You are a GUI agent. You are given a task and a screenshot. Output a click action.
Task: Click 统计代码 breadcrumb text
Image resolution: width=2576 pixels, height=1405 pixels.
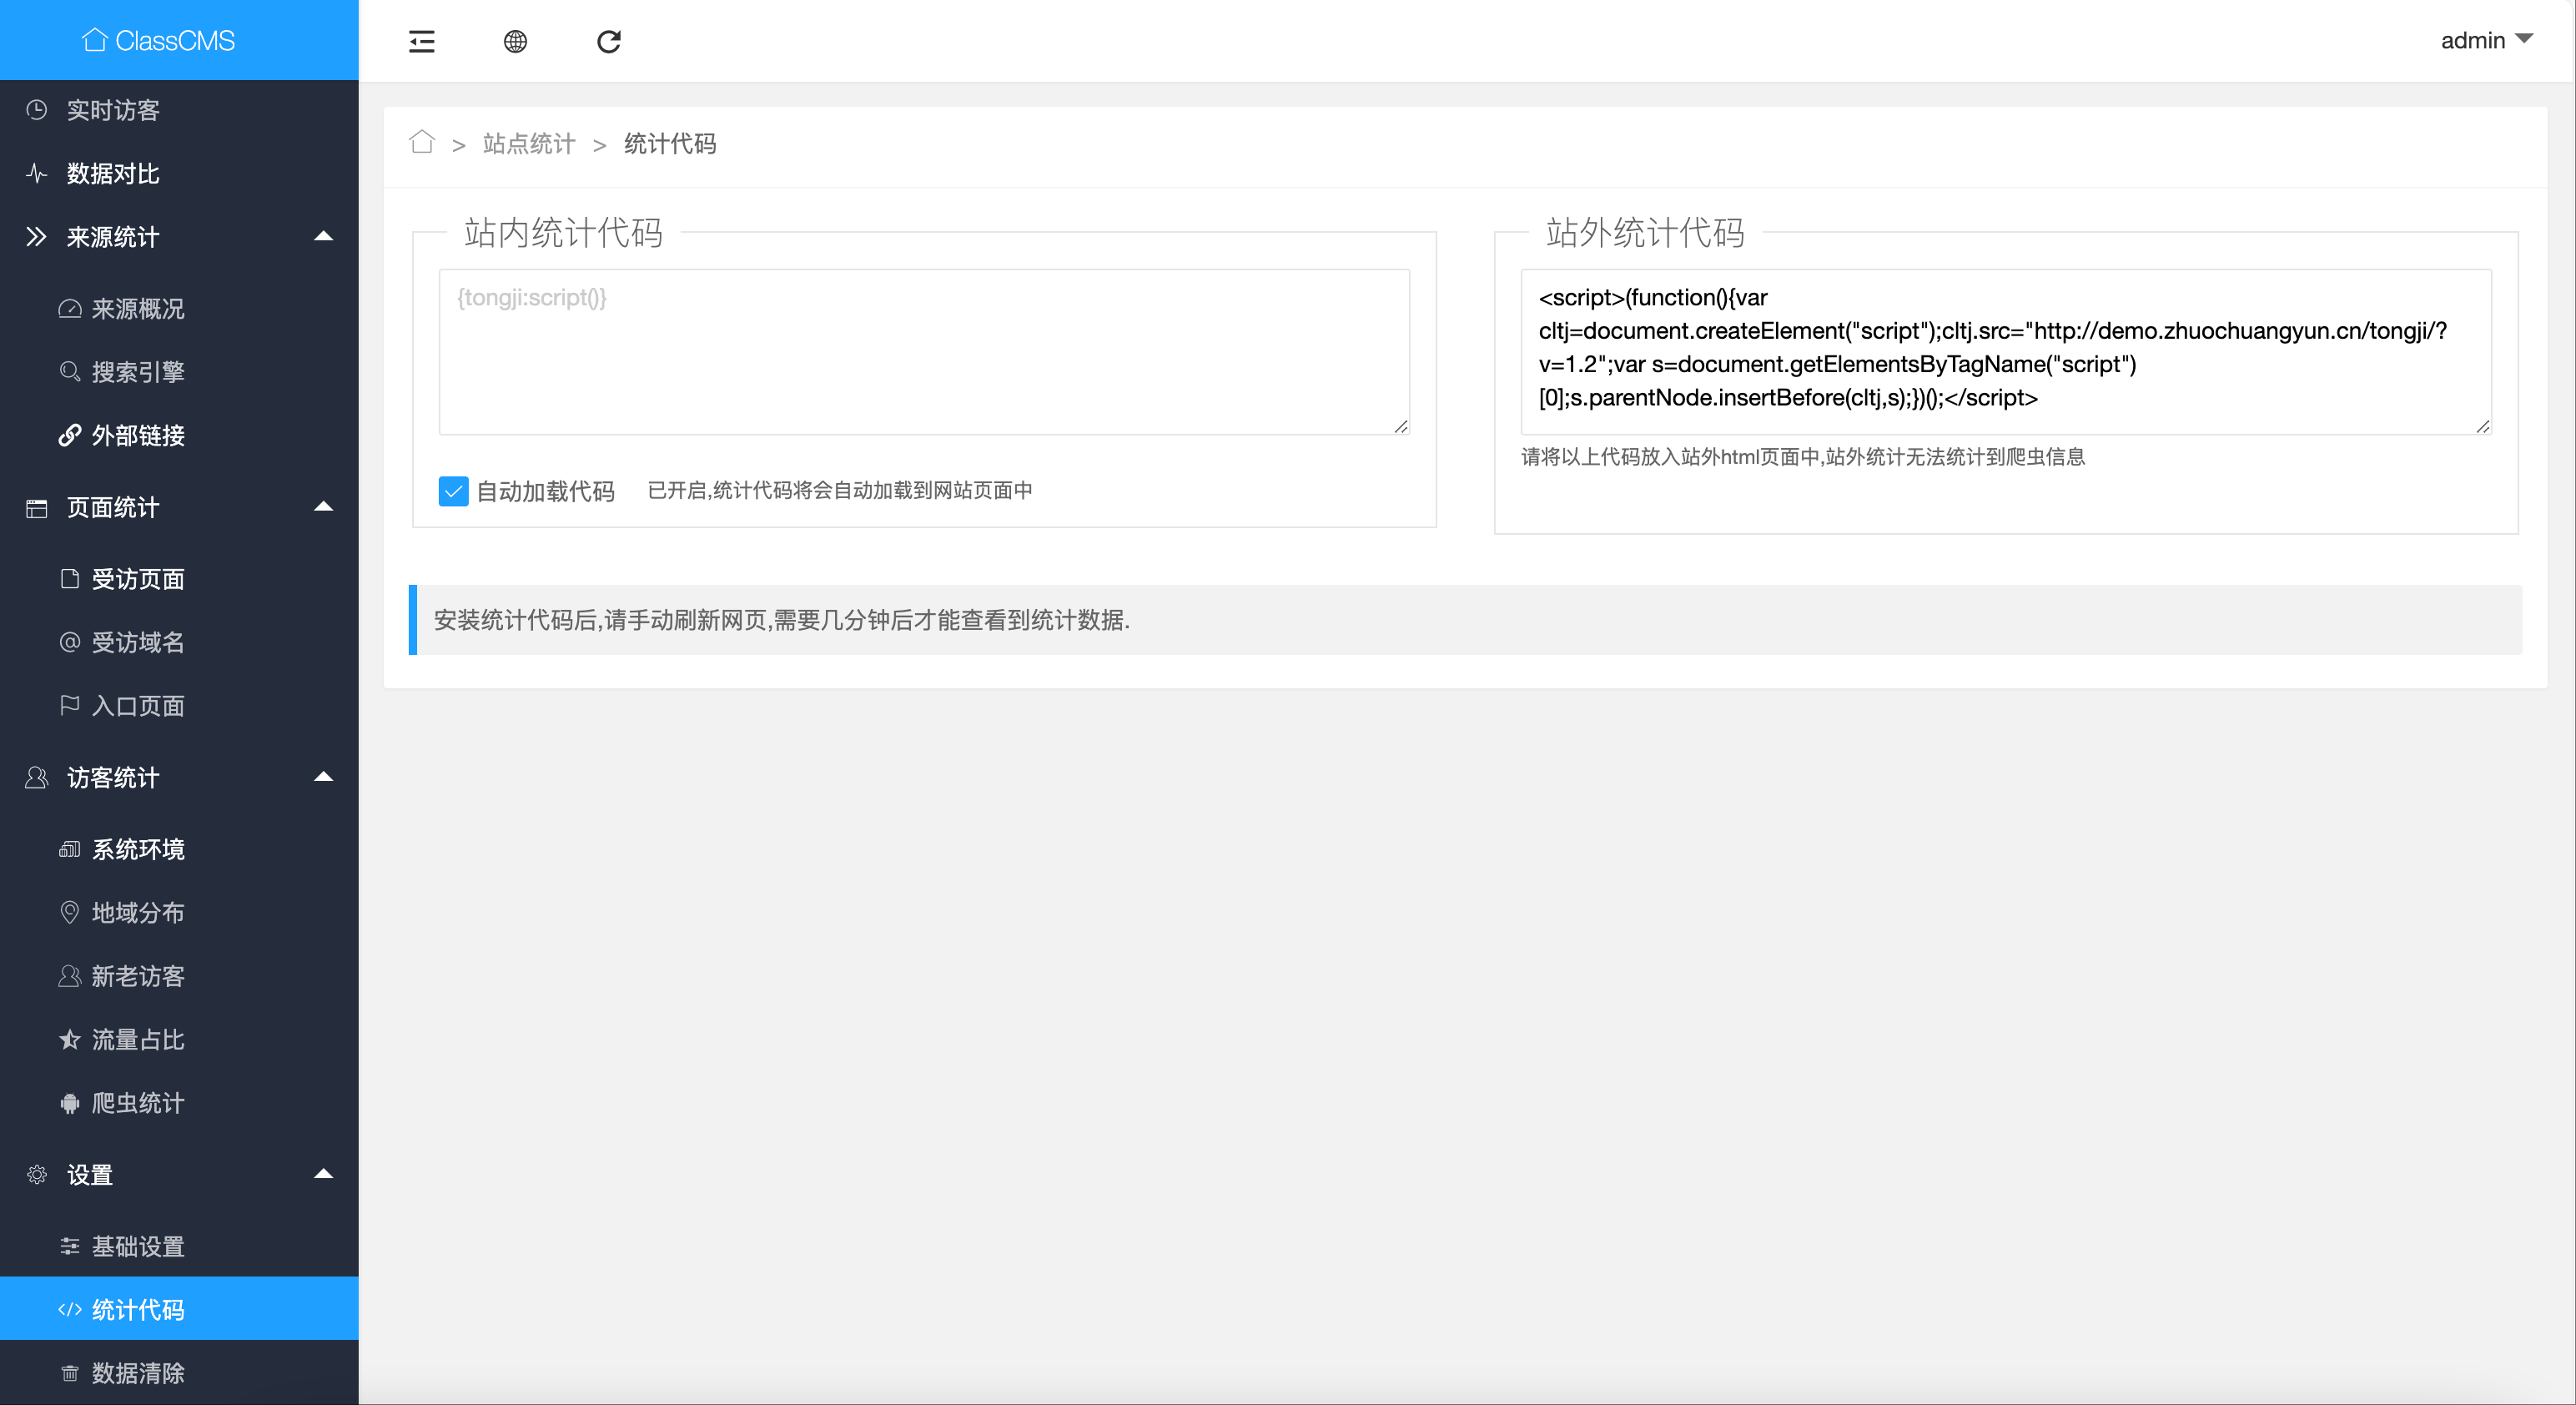point(670,143)
